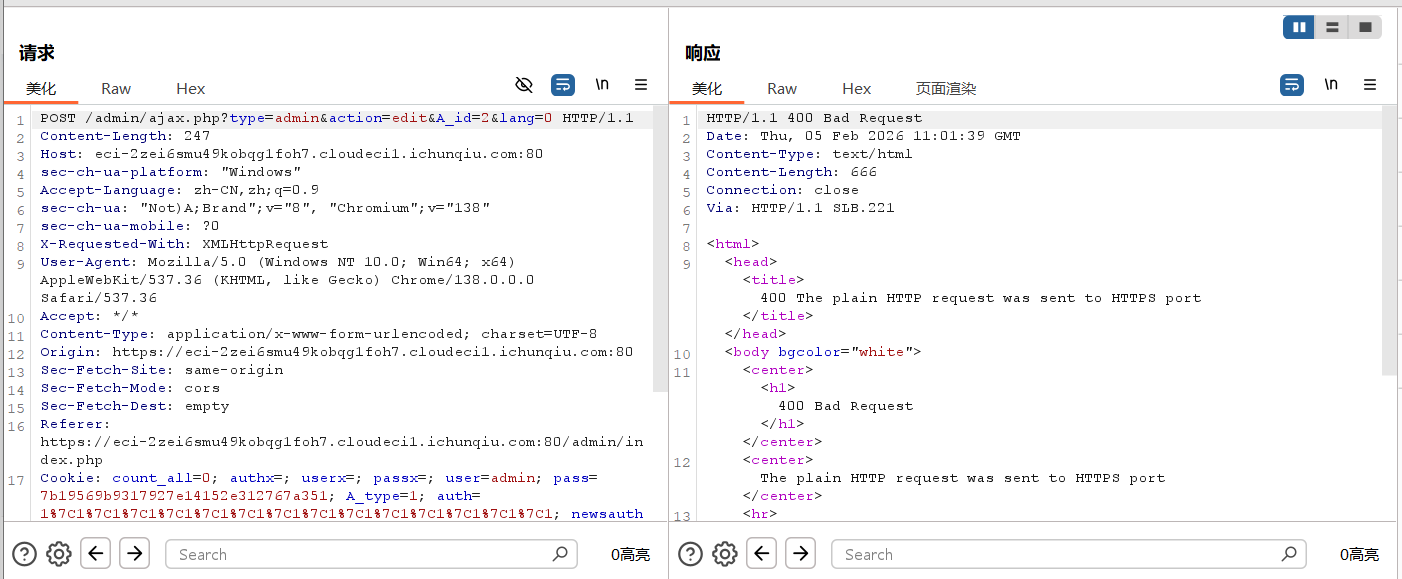Select side-by-side split layout icon

click(1299, 28)
